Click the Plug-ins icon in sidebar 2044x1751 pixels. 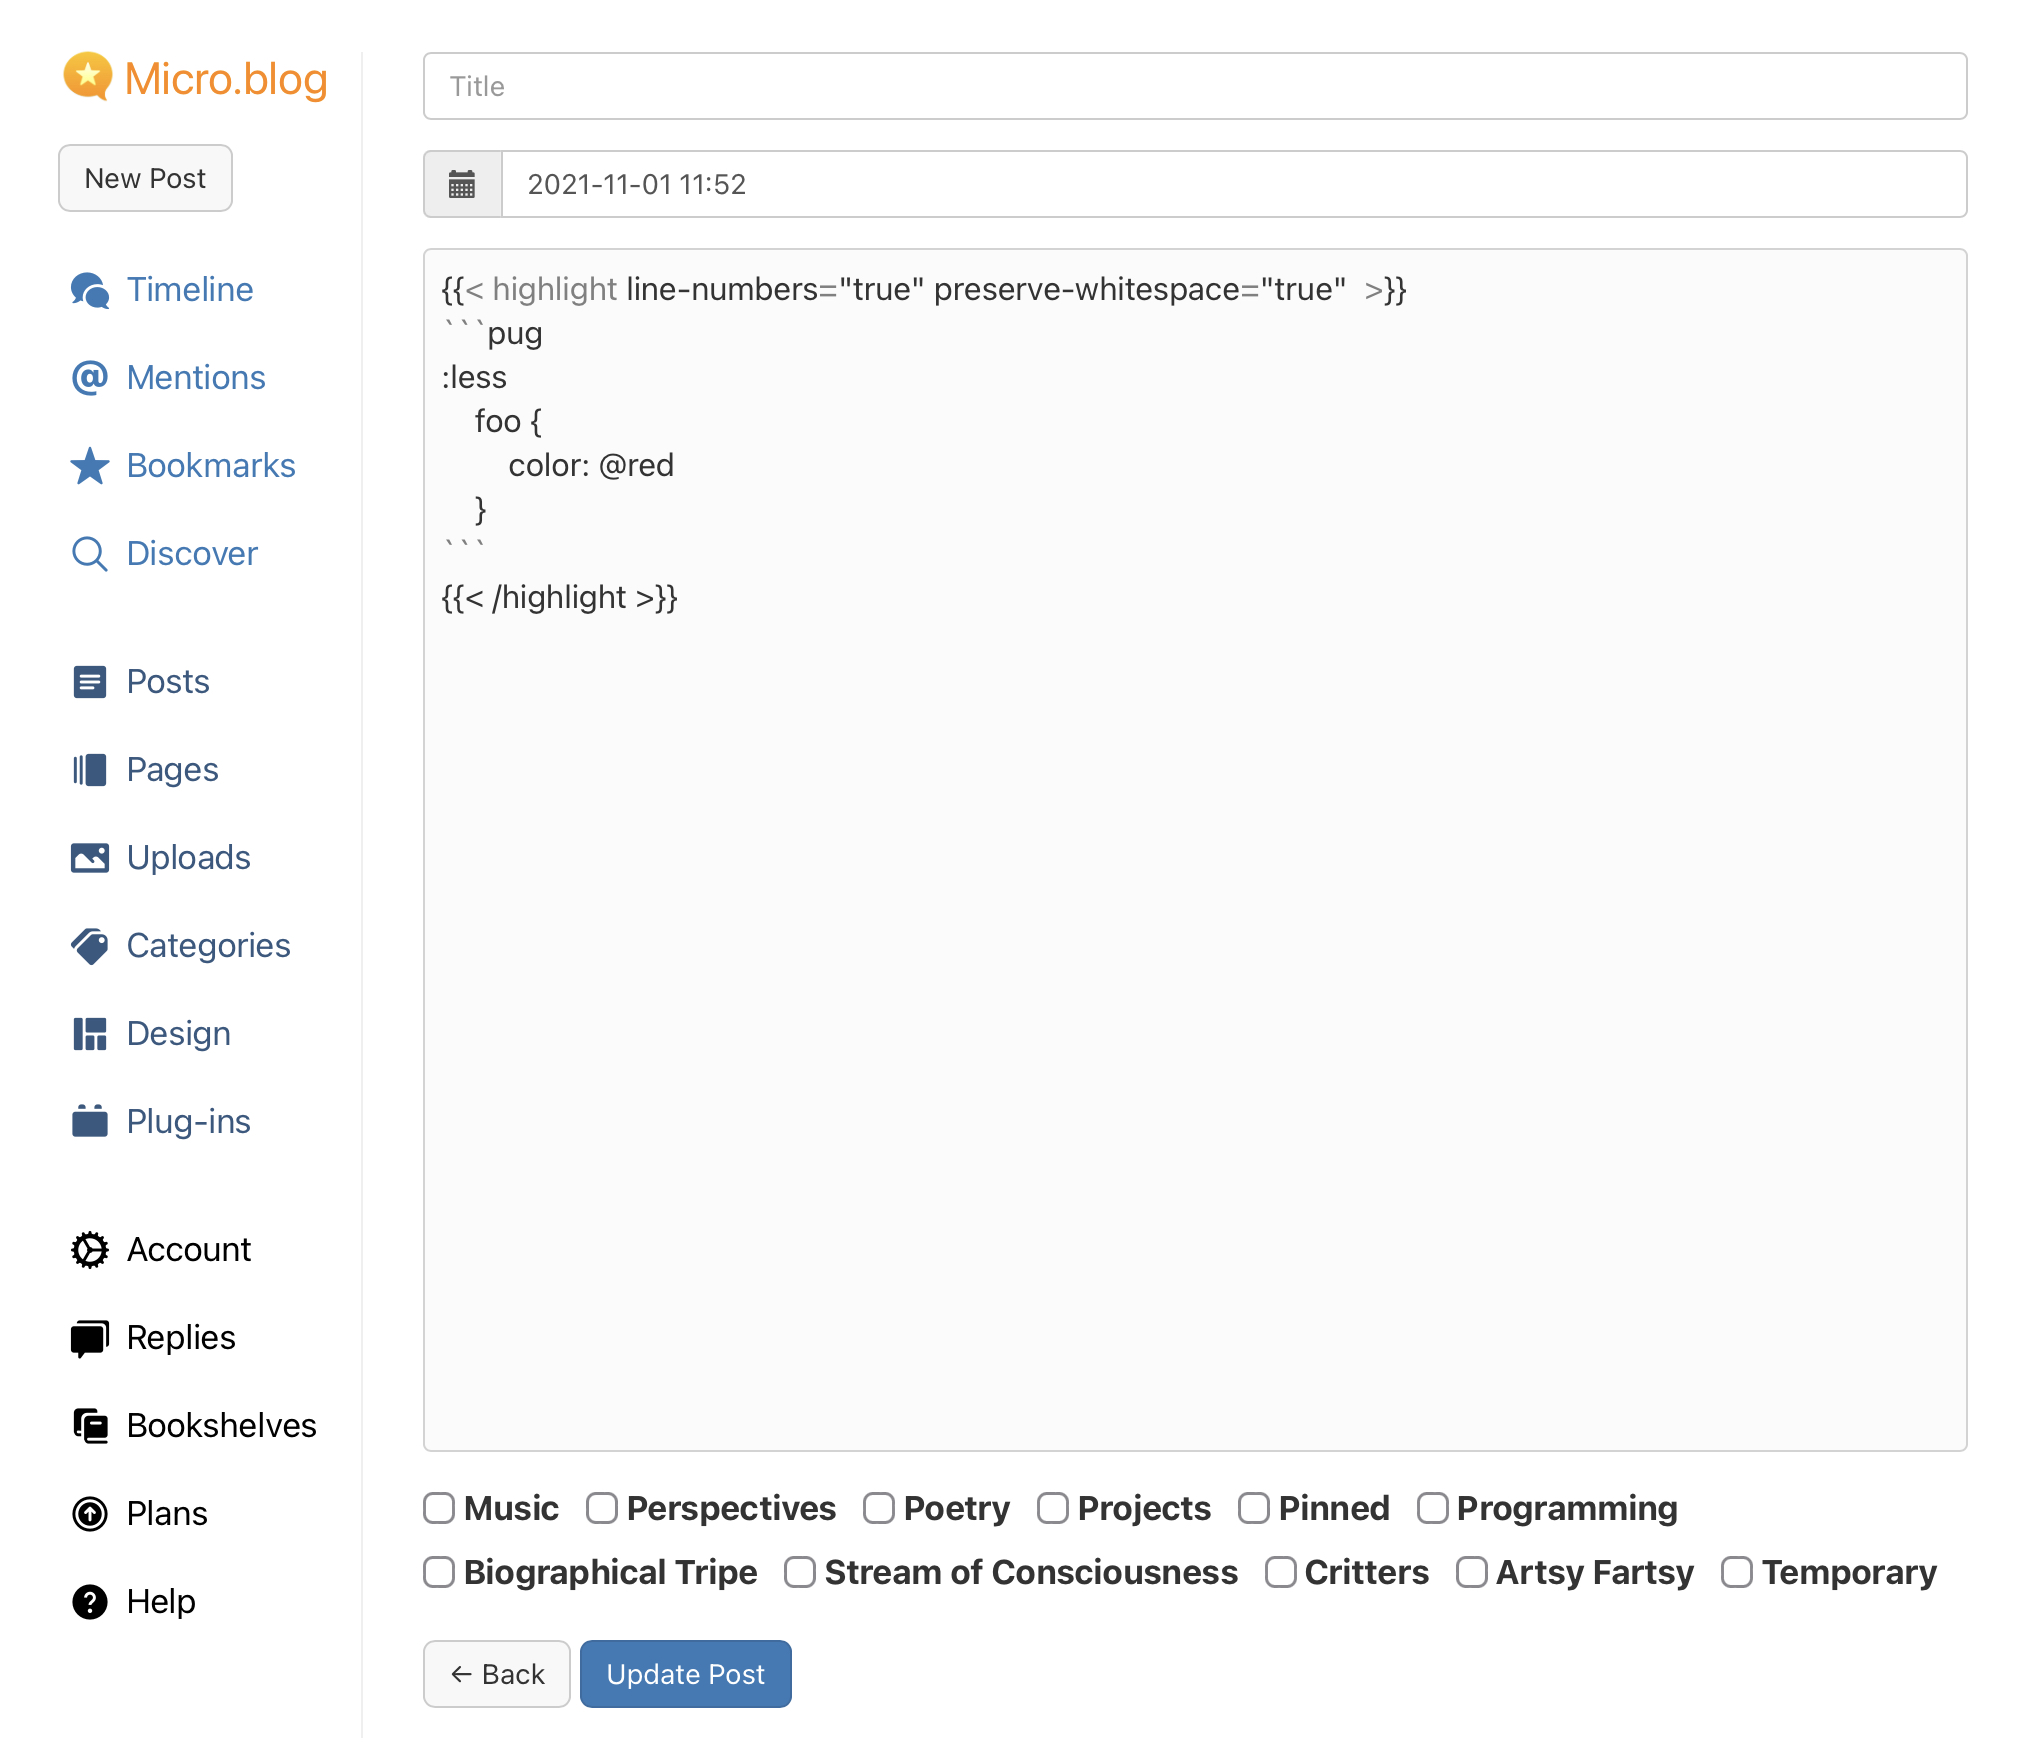90,1122
